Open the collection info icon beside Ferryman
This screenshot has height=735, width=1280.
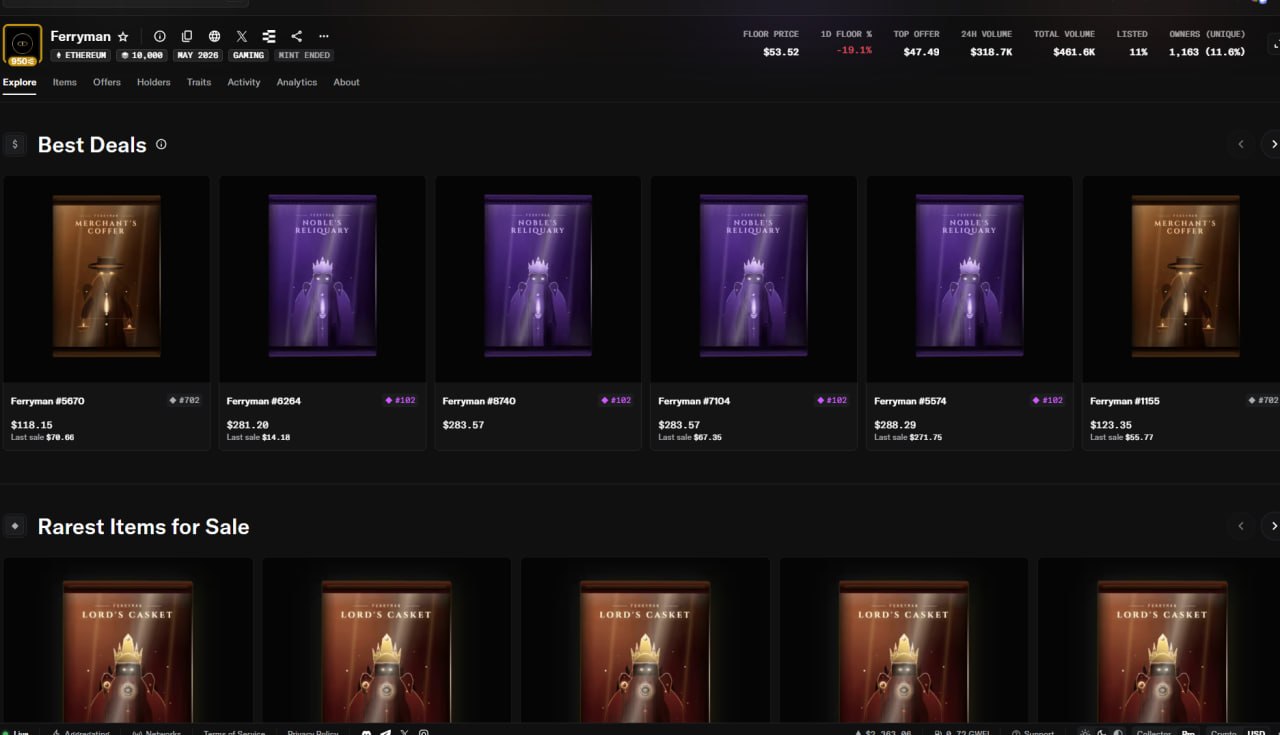(159, 36)
